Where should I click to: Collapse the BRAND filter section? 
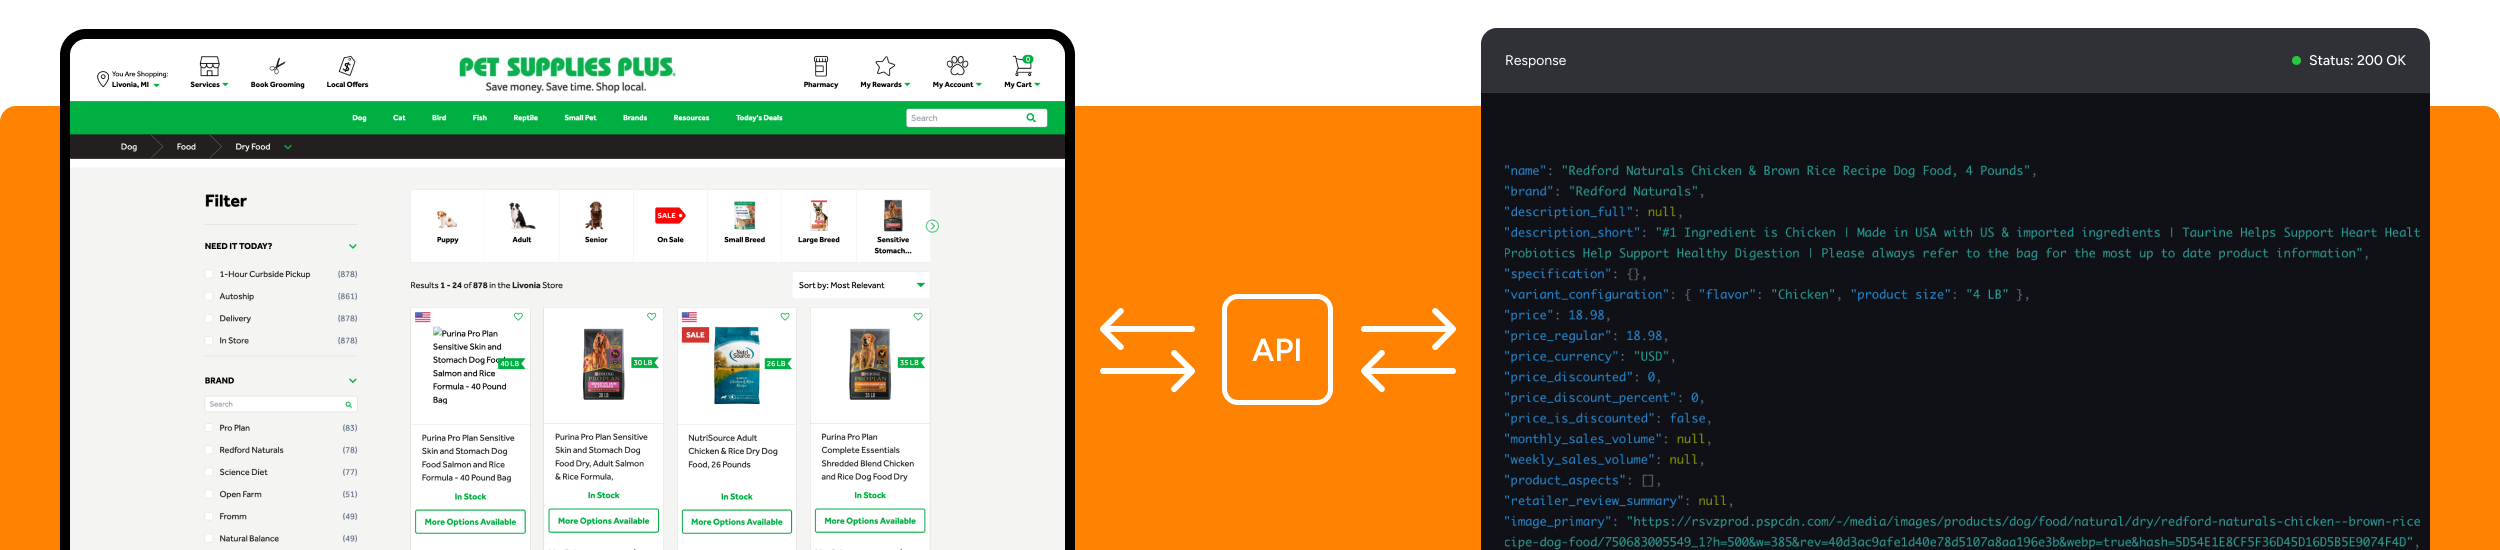(x=352, y=381)
